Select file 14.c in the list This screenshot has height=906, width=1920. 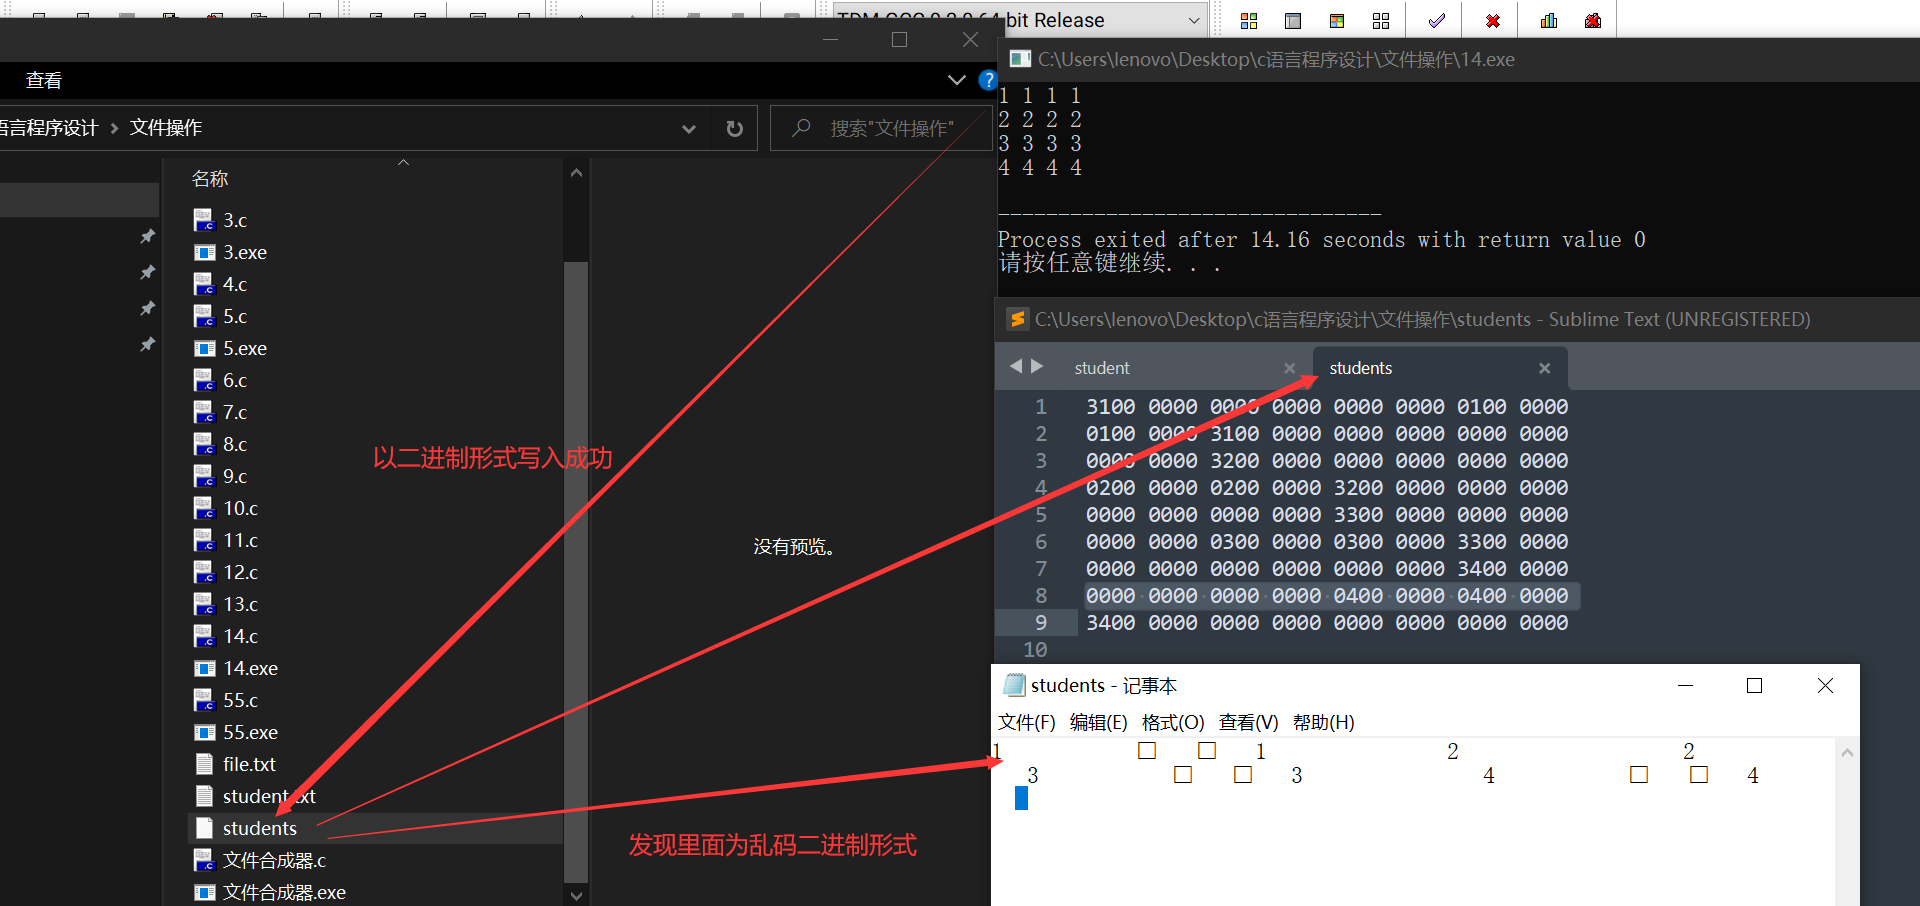240,636
